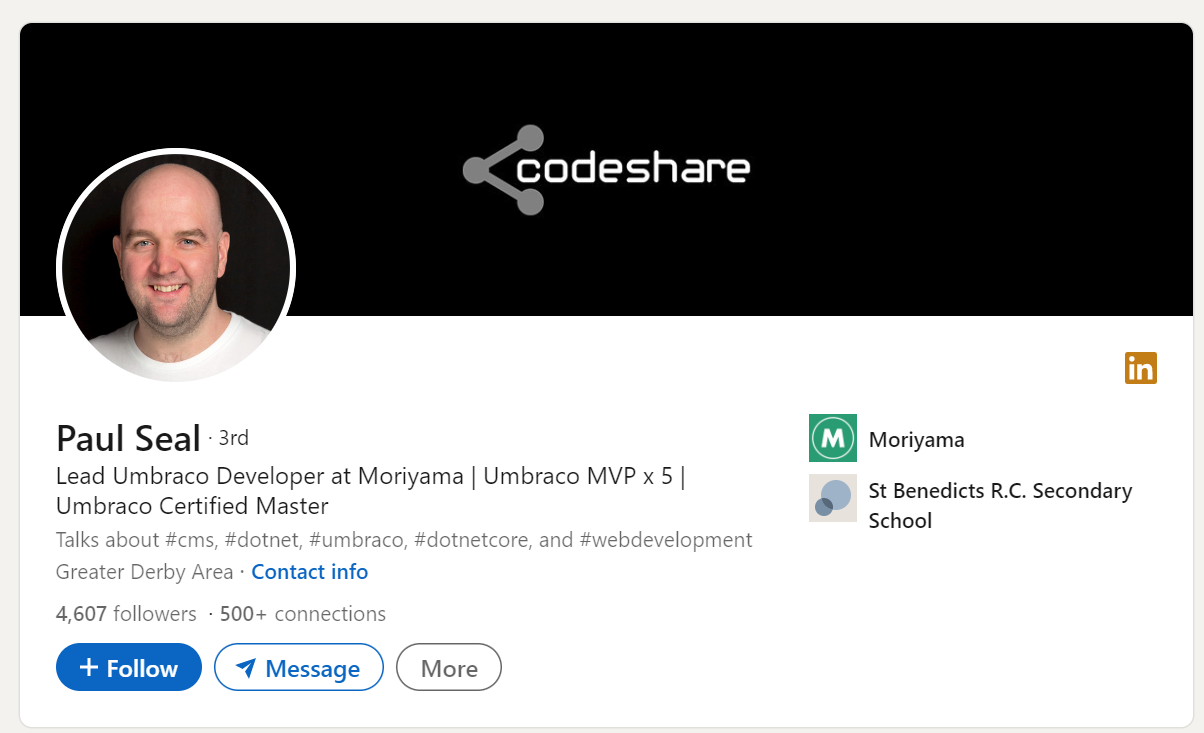Screen dimensions: 1204x733
Task: Click the codeshare share-nodes logo icon
Action: coord(503,170)
